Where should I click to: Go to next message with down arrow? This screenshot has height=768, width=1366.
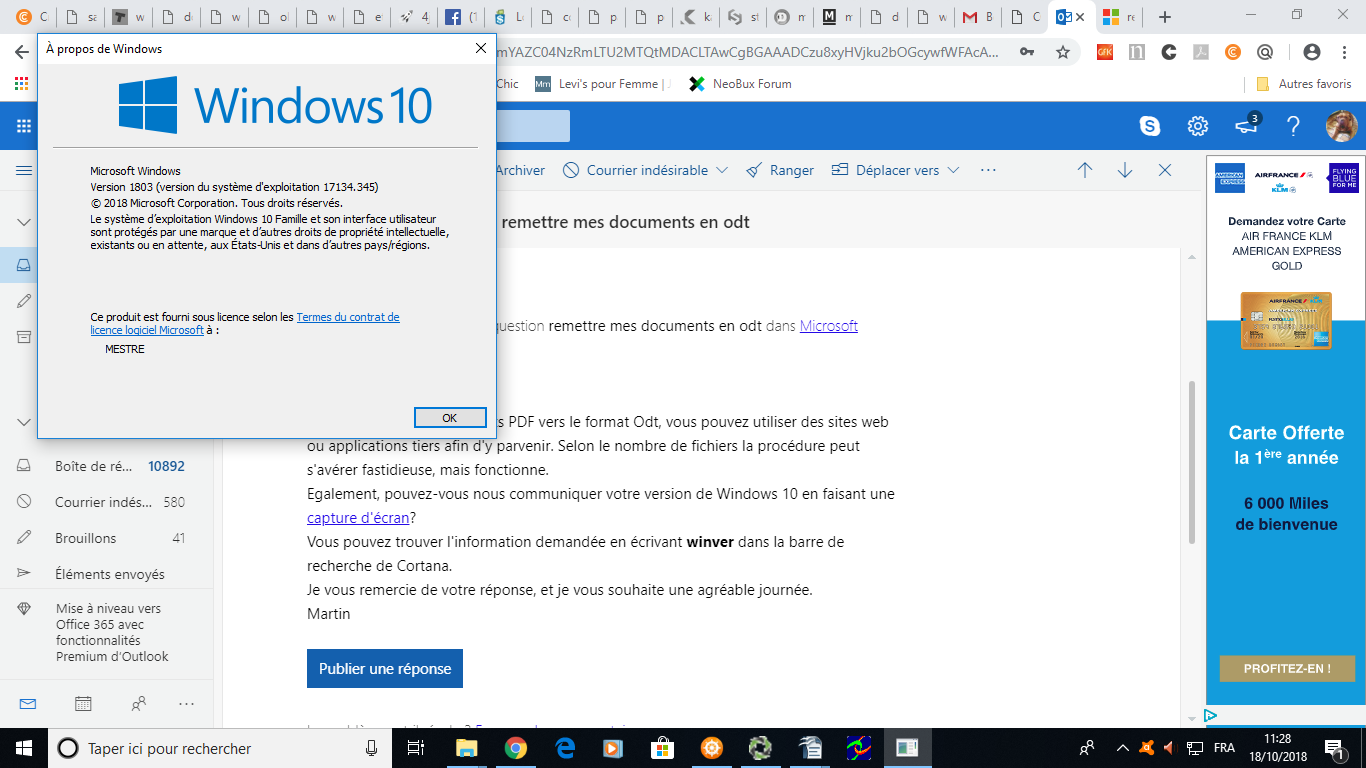coord(1125,171)
